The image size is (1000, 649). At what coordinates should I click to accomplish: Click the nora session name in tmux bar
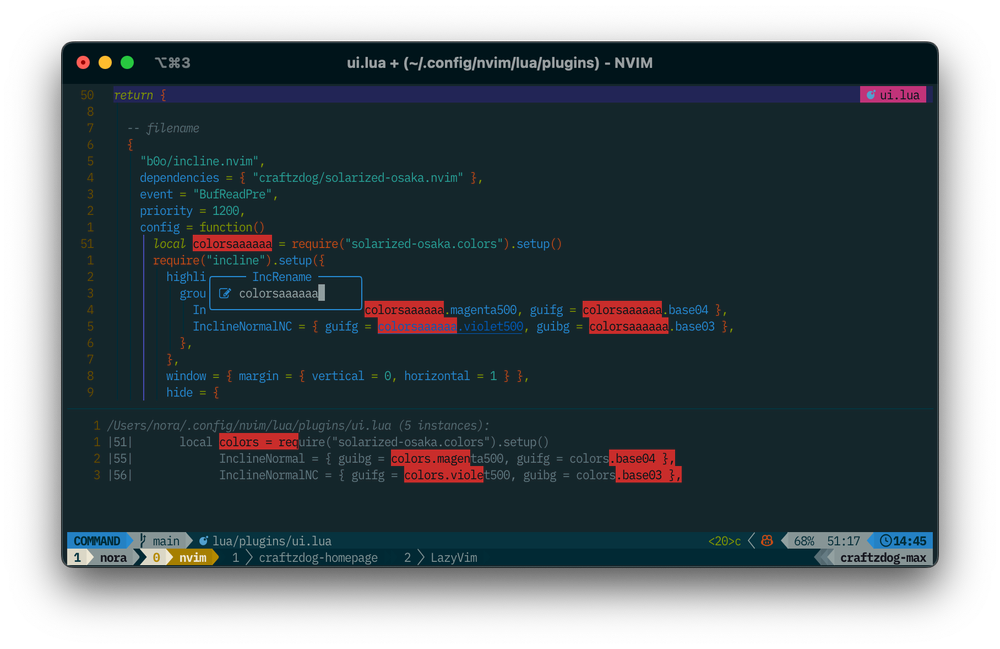pos(112,557)
